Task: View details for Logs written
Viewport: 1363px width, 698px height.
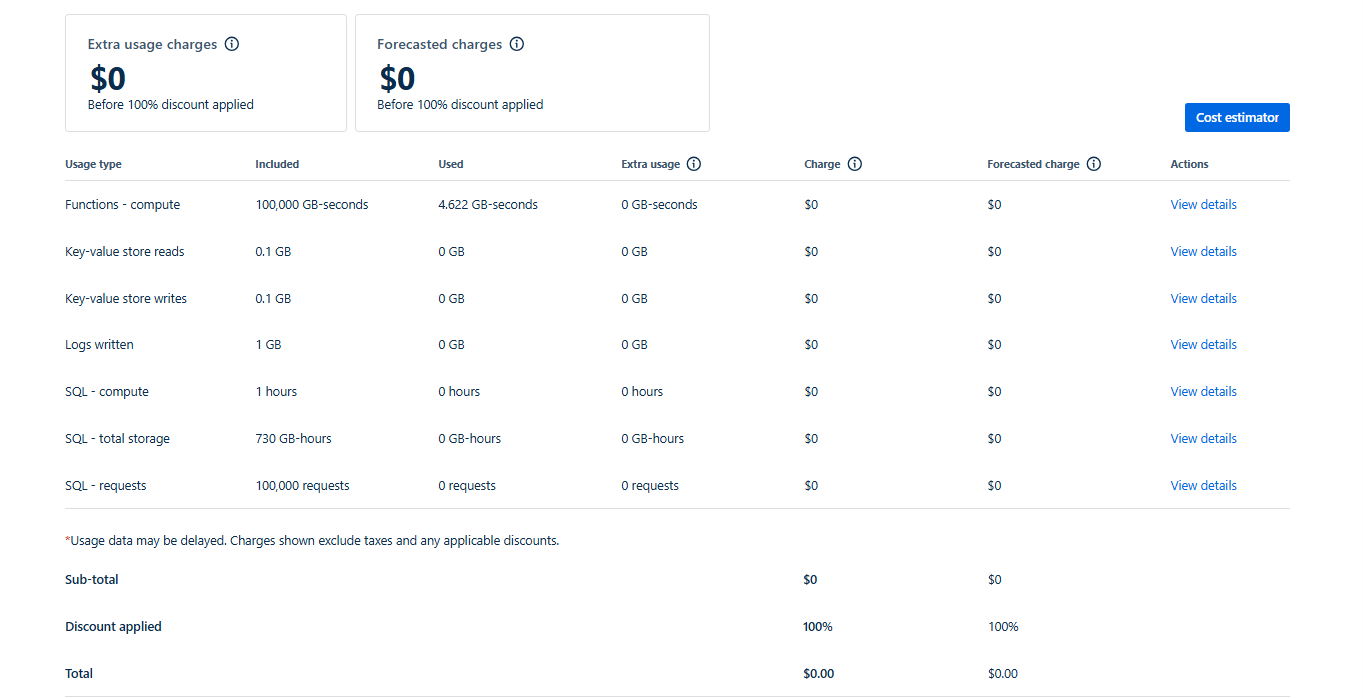Action: [x=1203, y=345]
